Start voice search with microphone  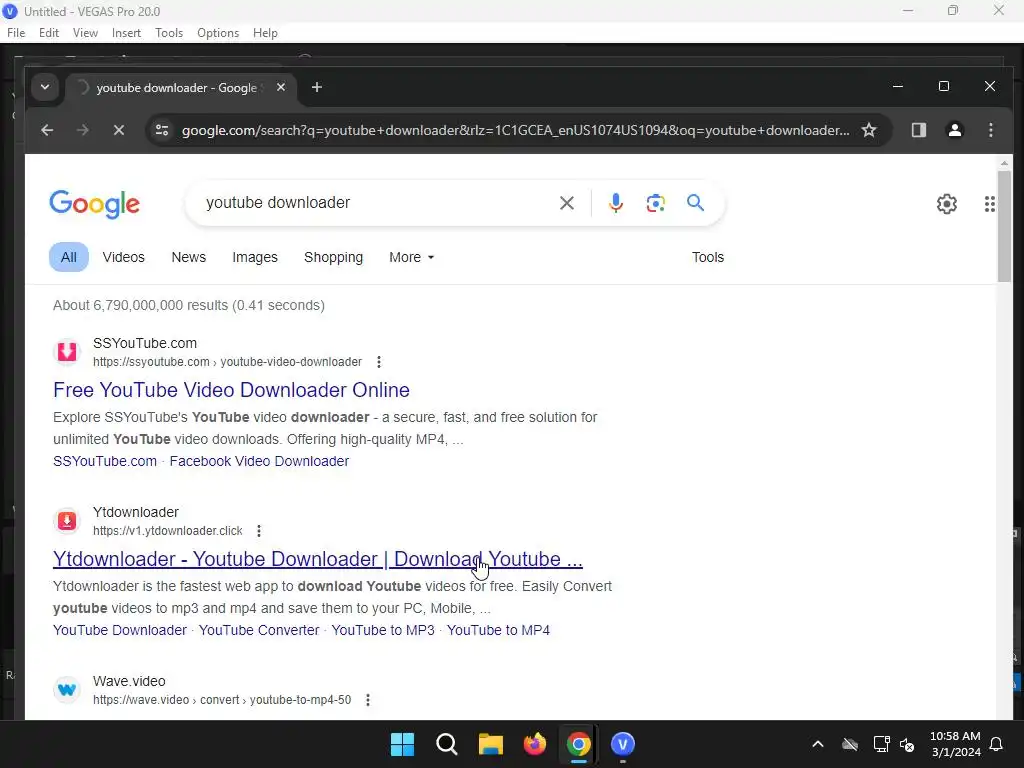[x=615, y=203]
